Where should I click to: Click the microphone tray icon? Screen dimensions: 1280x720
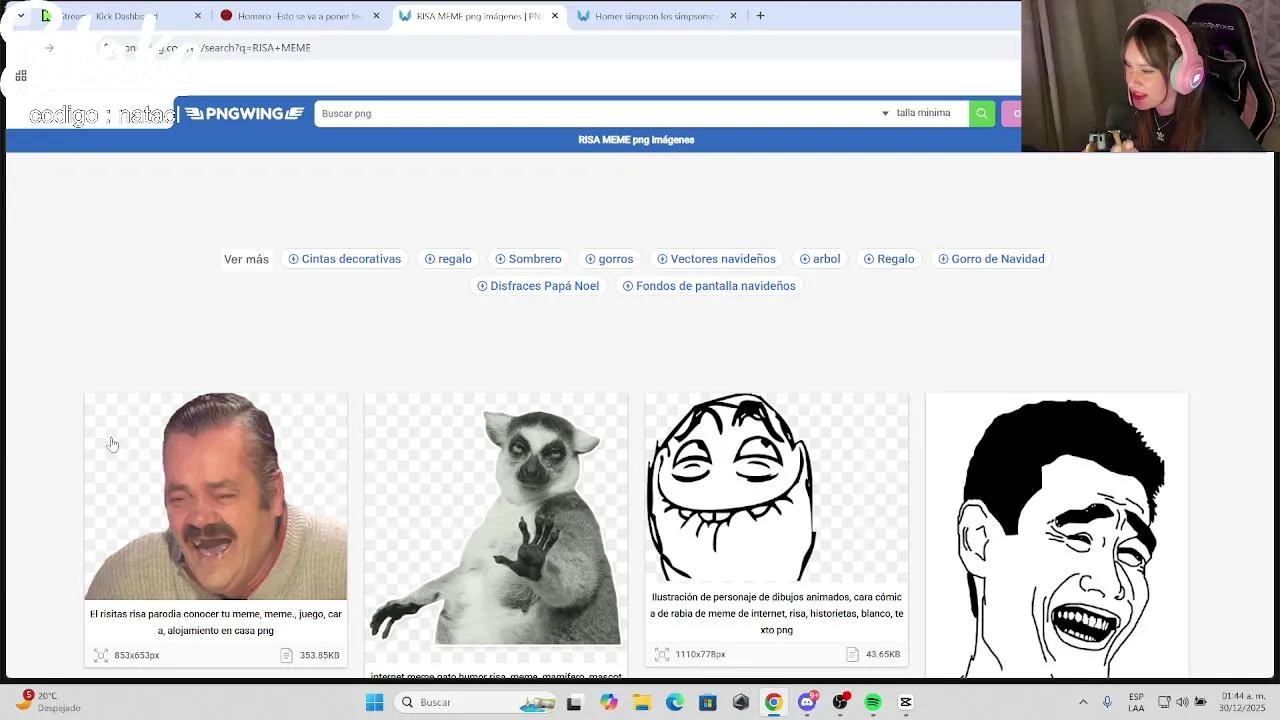tap(1107, 702)
